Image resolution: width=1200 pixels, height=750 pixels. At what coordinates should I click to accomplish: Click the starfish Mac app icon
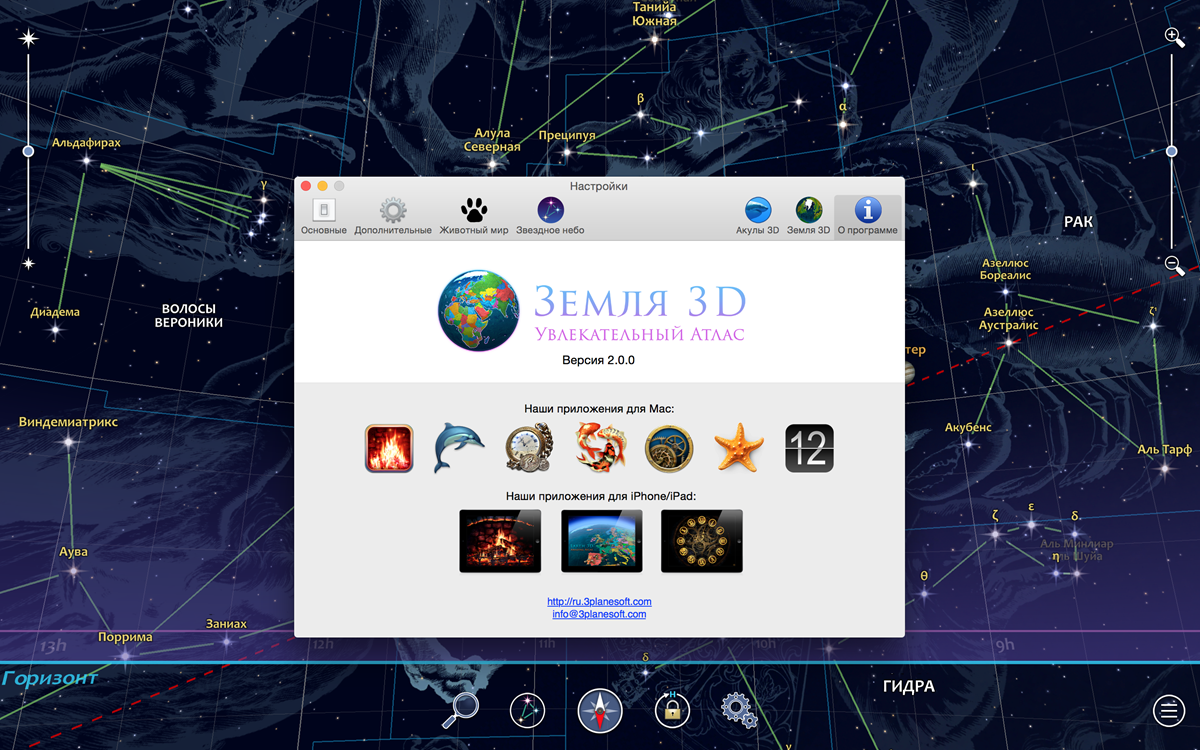739,449
